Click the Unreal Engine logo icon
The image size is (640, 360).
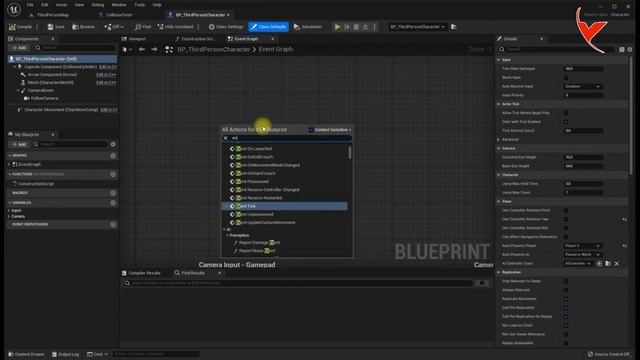13,9
